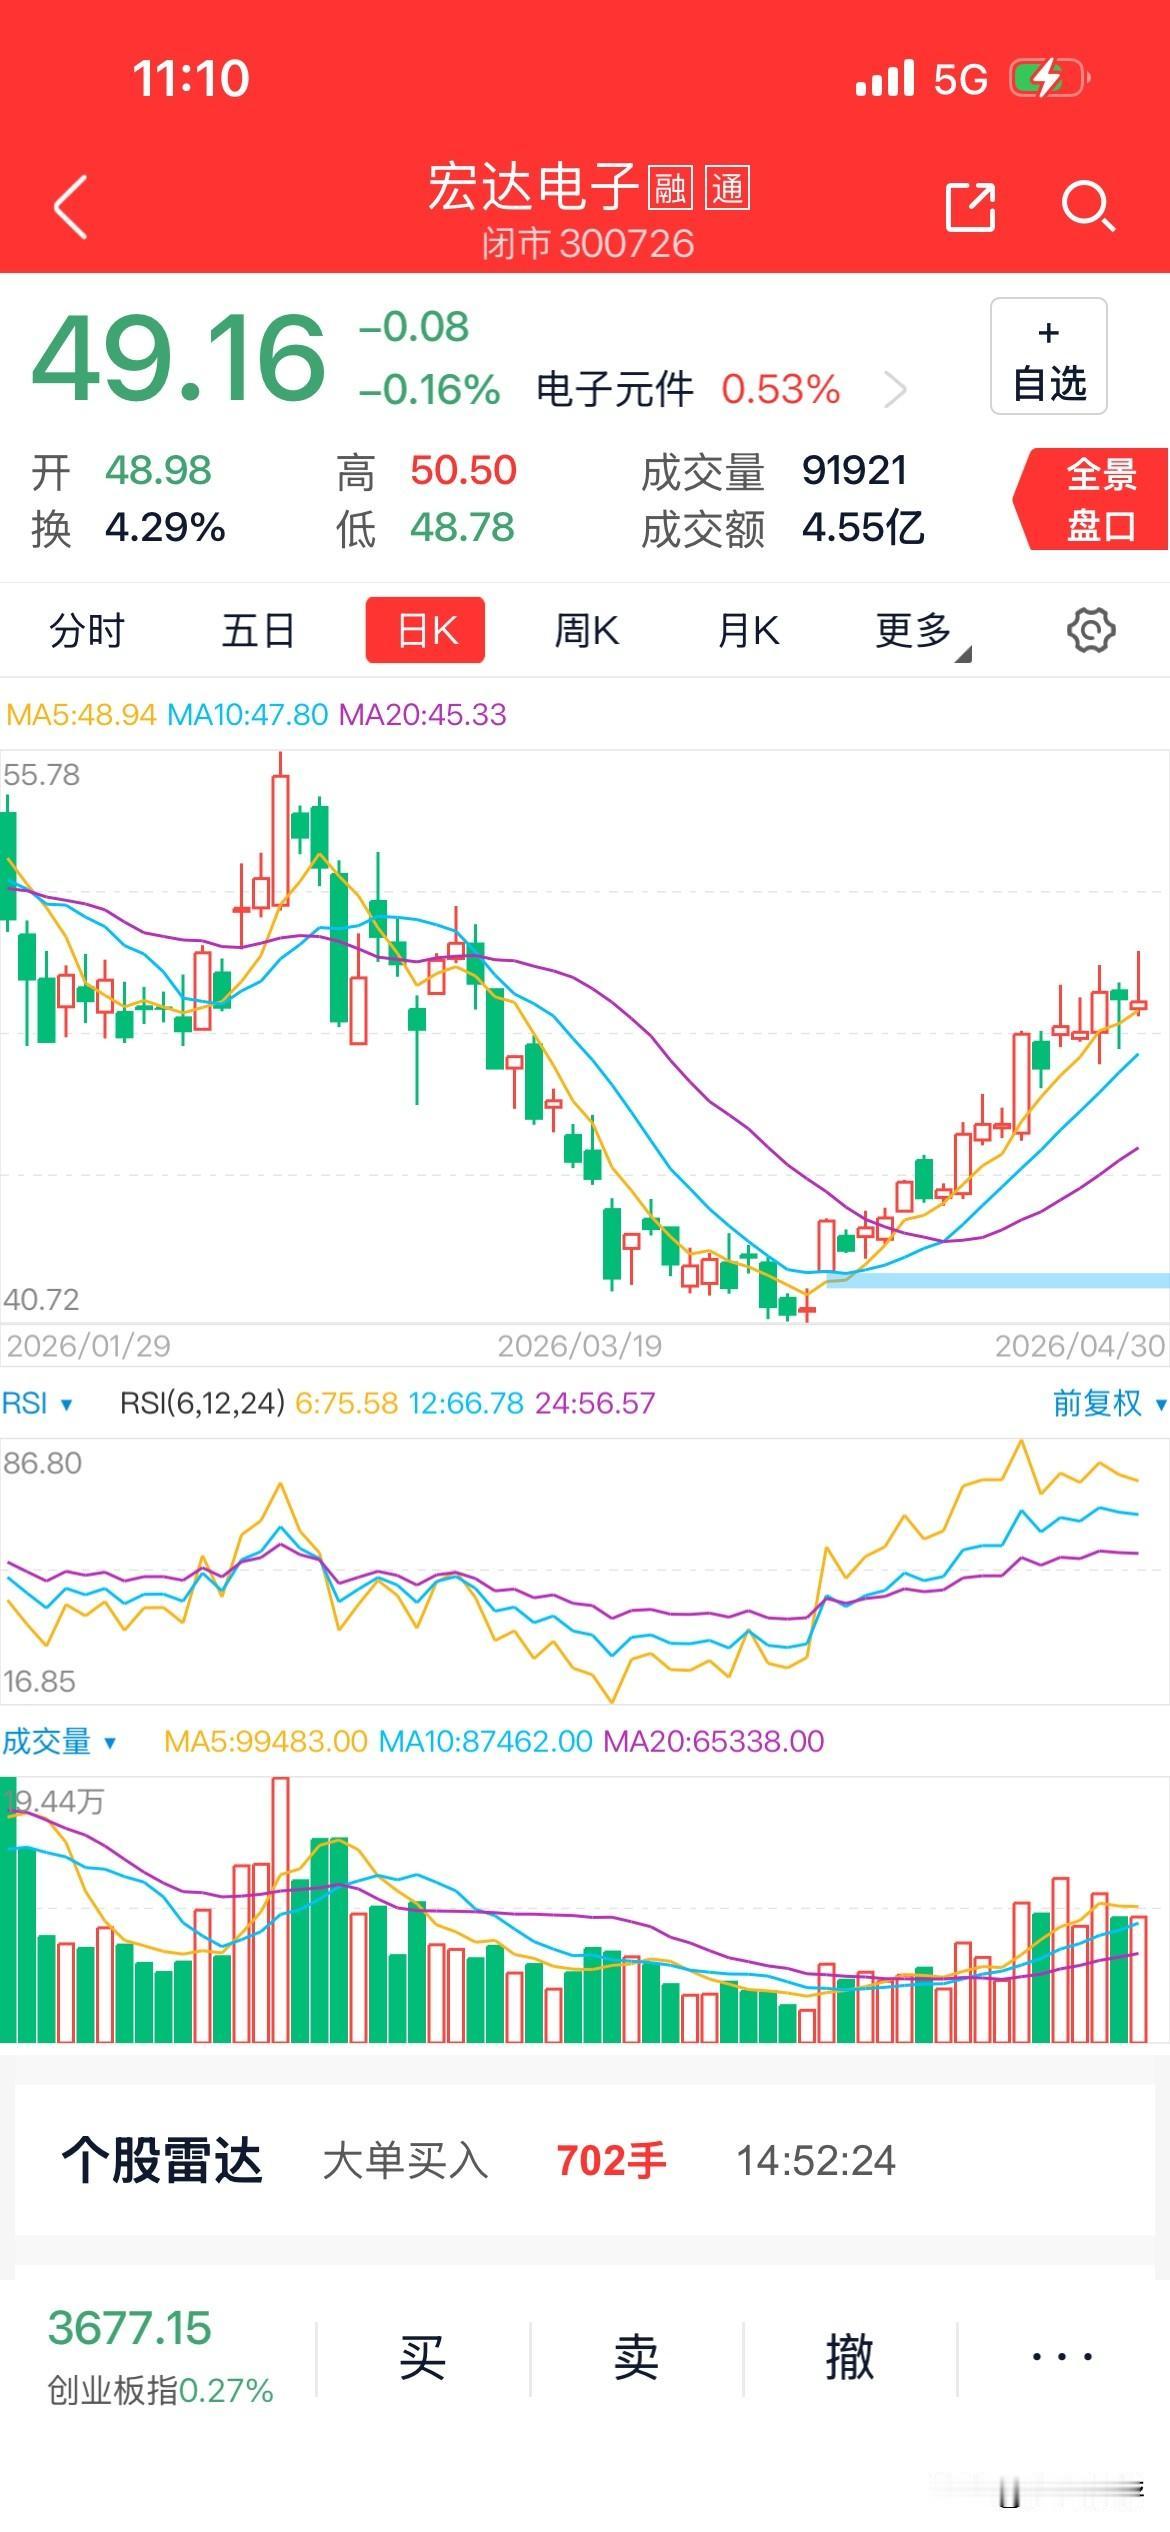The image size is (1170, 2532).
Task: Add stock to 自选 watchlist
Action: click(x=1048, y=356)
